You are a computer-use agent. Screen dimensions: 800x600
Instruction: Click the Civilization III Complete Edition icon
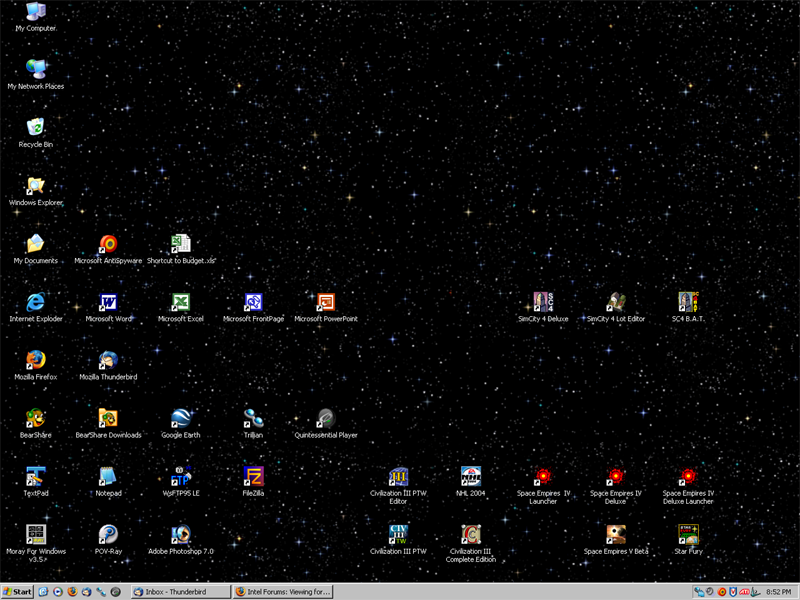coord(471,535)
